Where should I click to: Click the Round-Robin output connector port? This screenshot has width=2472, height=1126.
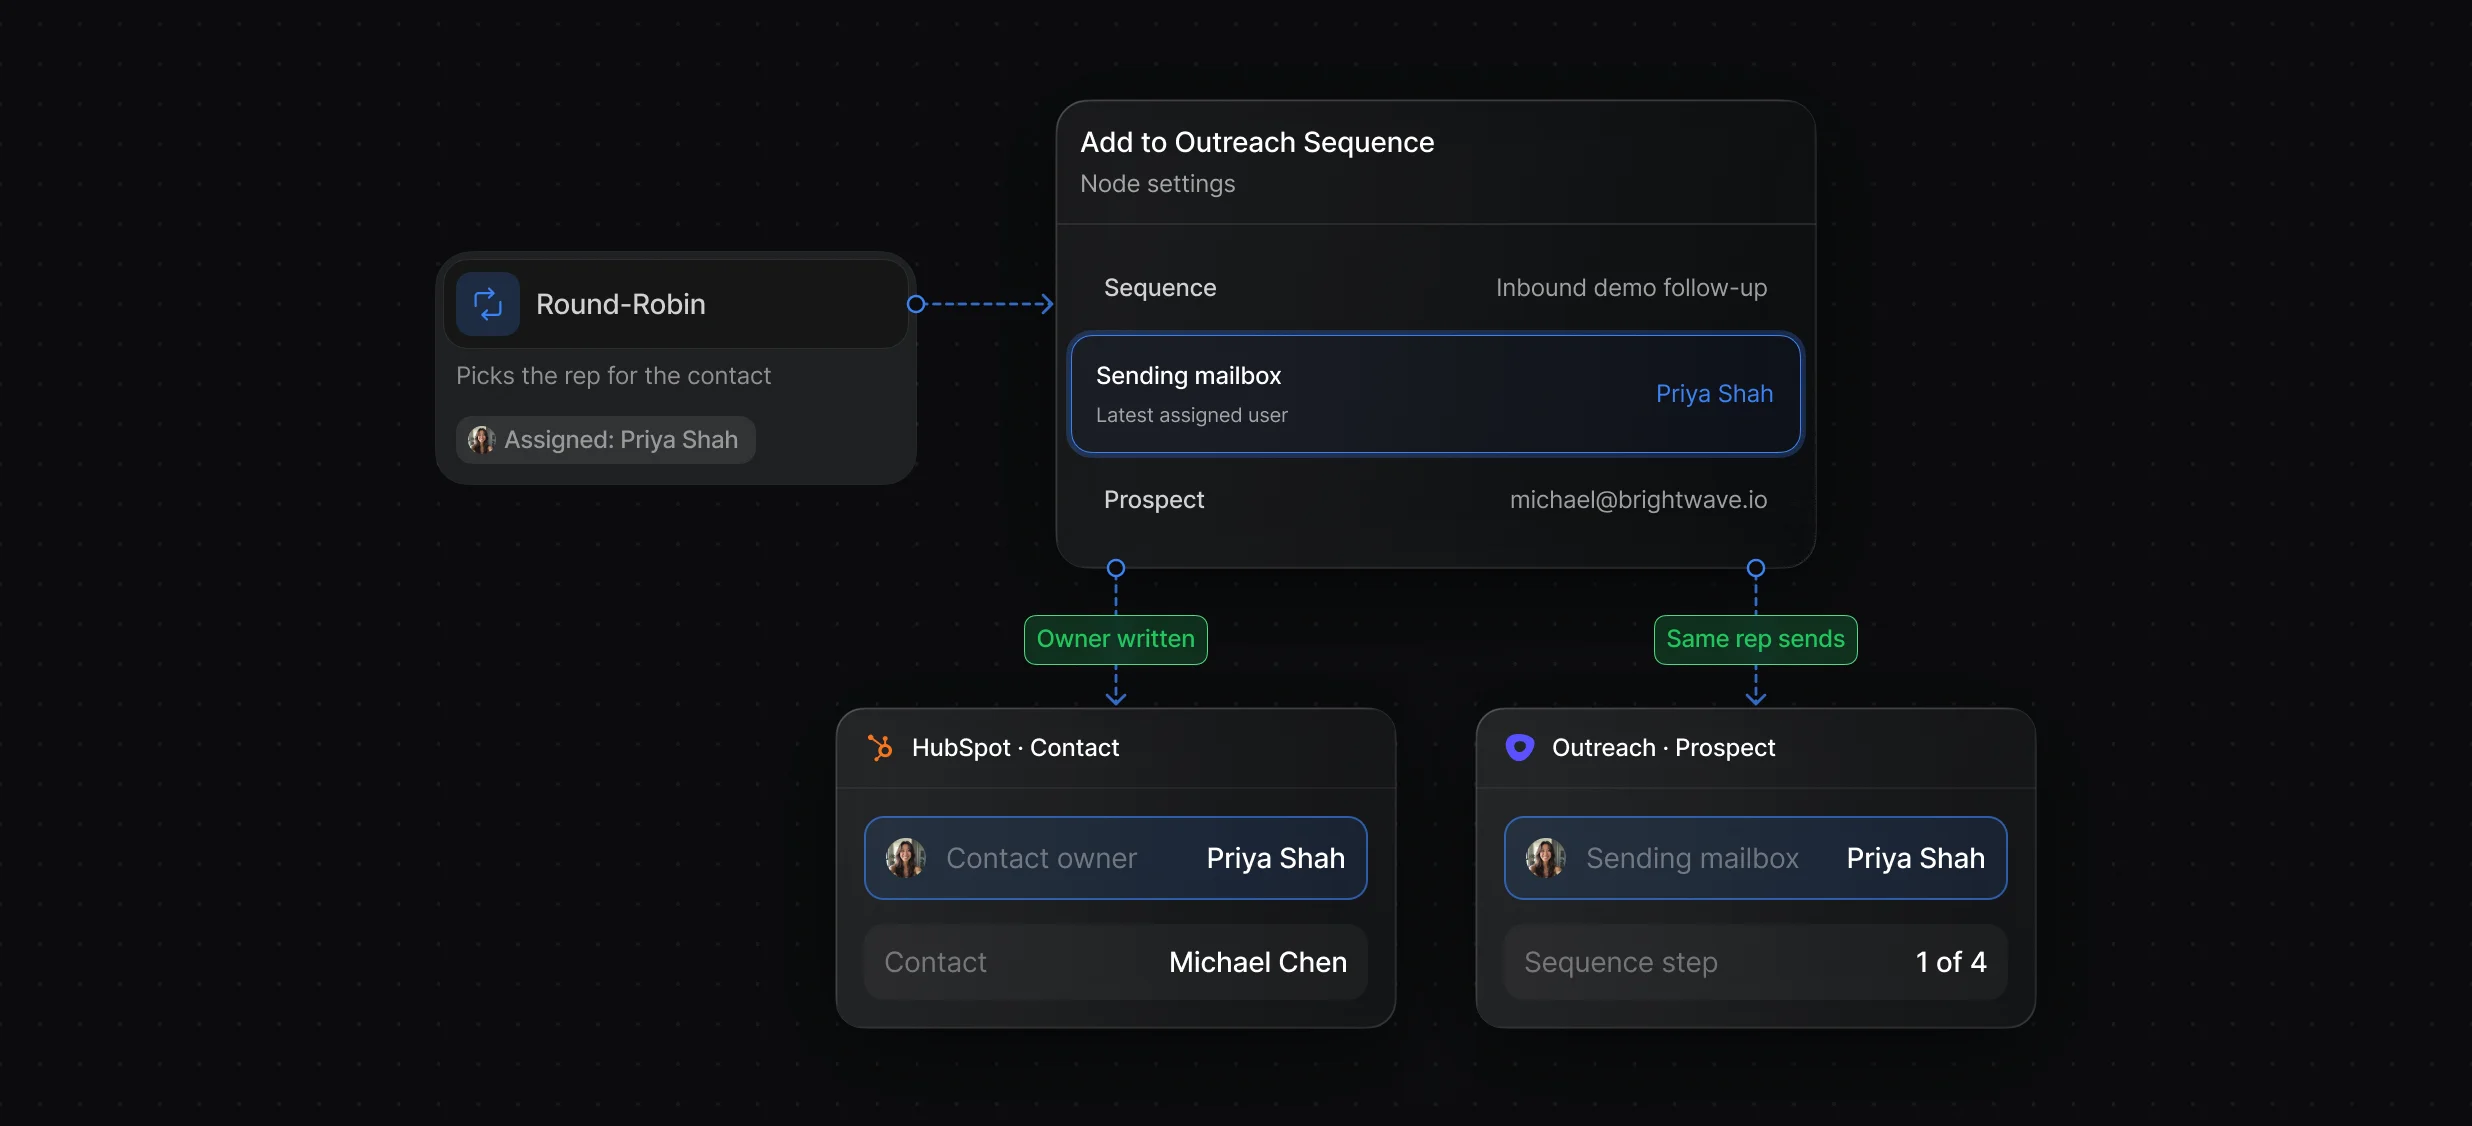[916, 304]
